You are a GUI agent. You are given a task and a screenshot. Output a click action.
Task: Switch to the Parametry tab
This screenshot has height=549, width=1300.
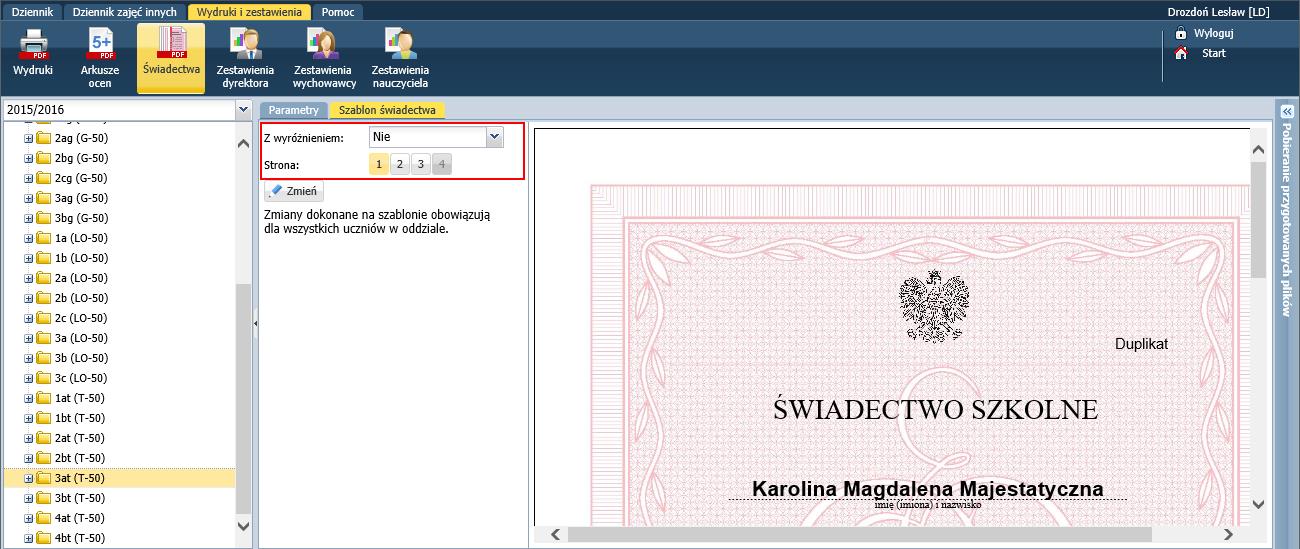tap(293, 110)
